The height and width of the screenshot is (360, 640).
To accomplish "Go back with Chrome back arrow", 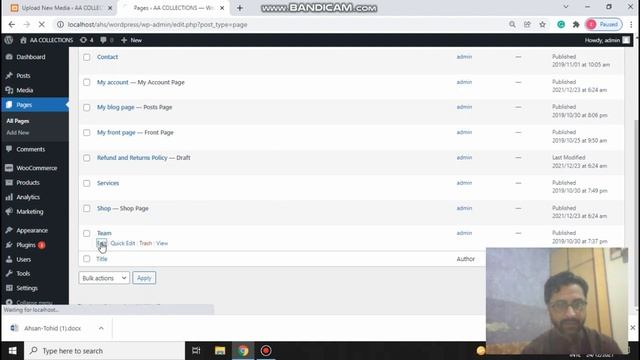I will 11,24.
